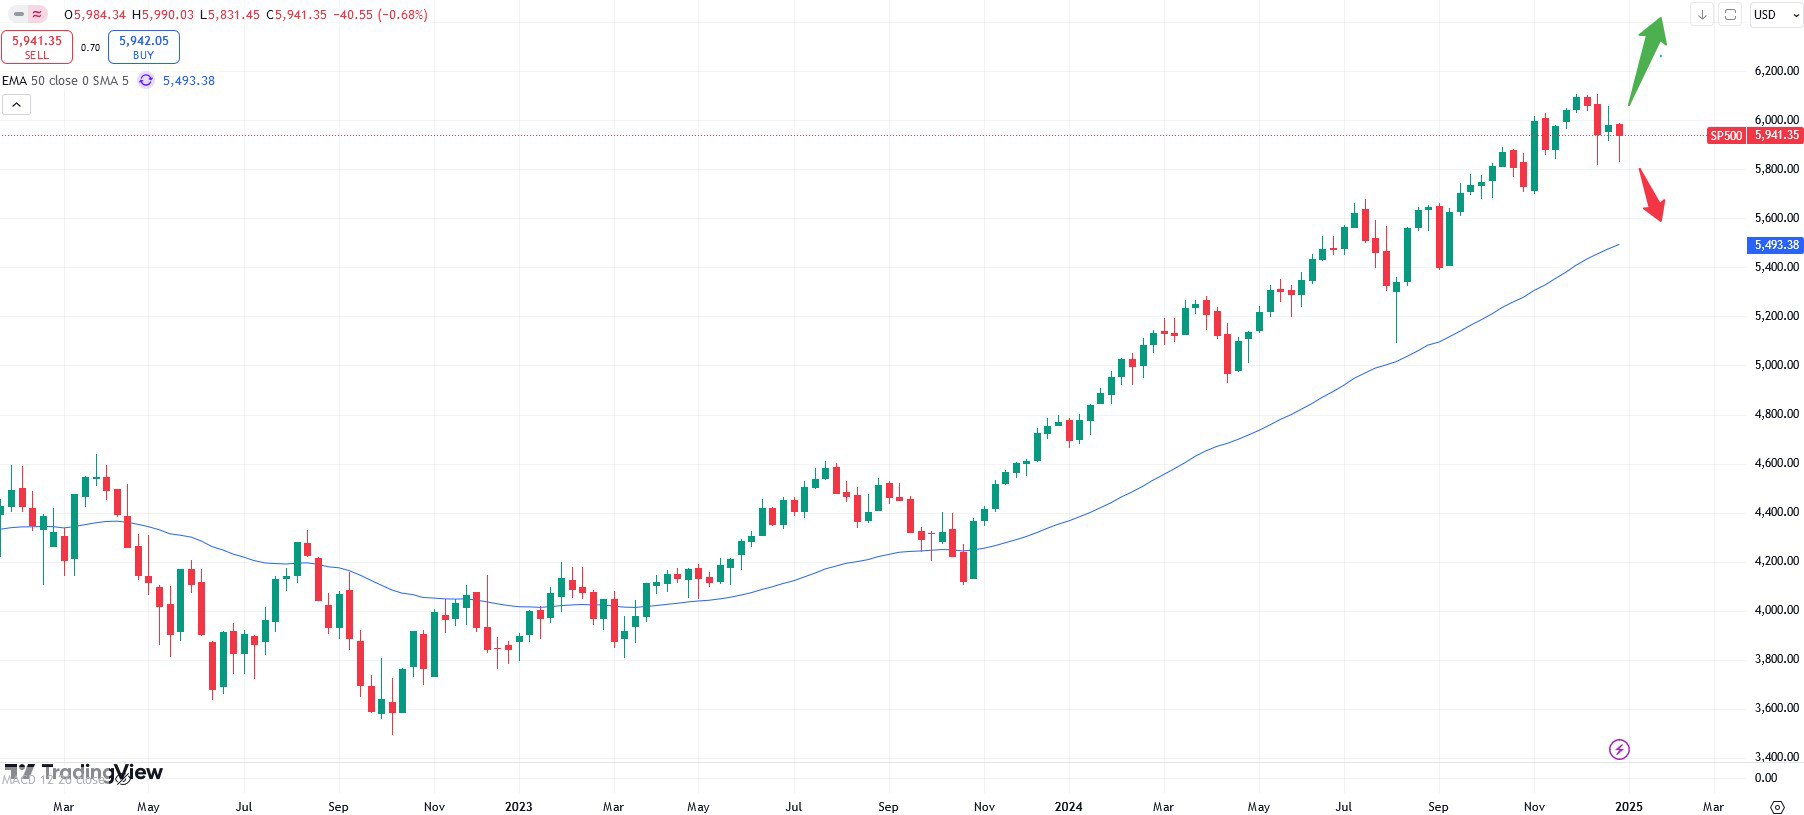
Task: Select the green upward arrow drawing
Action: click(x=1647, y=60)
